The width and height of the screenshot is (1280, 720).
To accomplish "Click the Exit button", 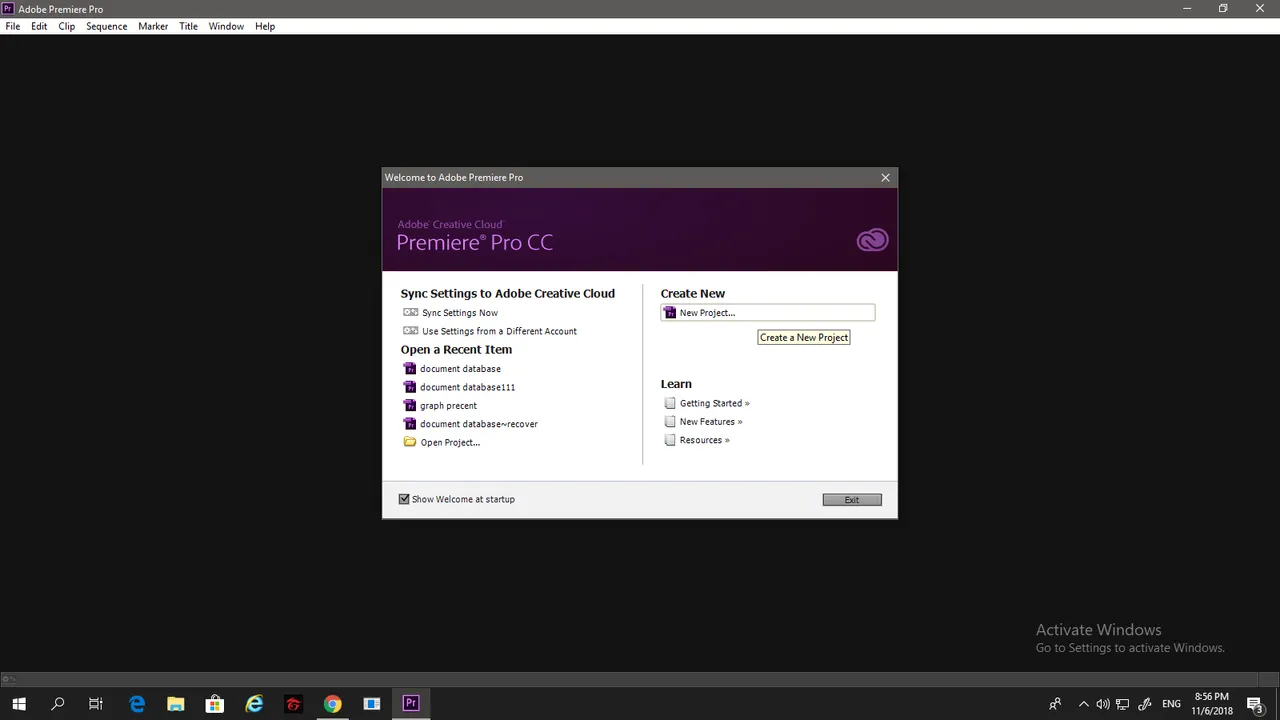I will 852,500.
